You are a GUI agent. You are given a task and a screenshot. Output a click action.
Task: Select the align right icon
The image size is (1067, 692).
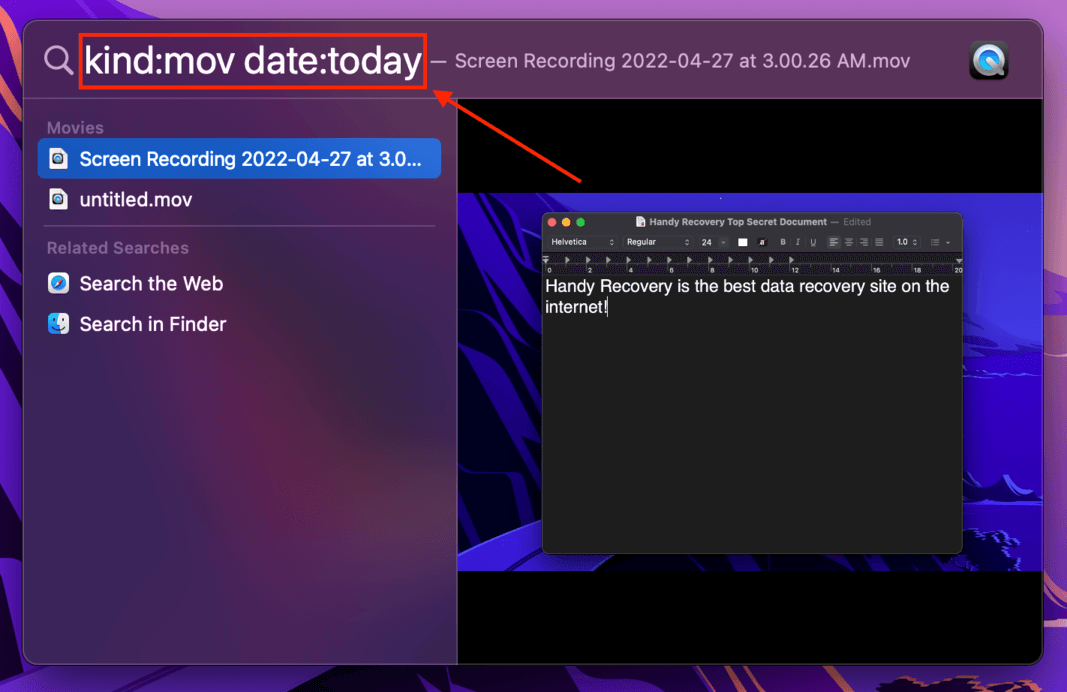(864, 242)
